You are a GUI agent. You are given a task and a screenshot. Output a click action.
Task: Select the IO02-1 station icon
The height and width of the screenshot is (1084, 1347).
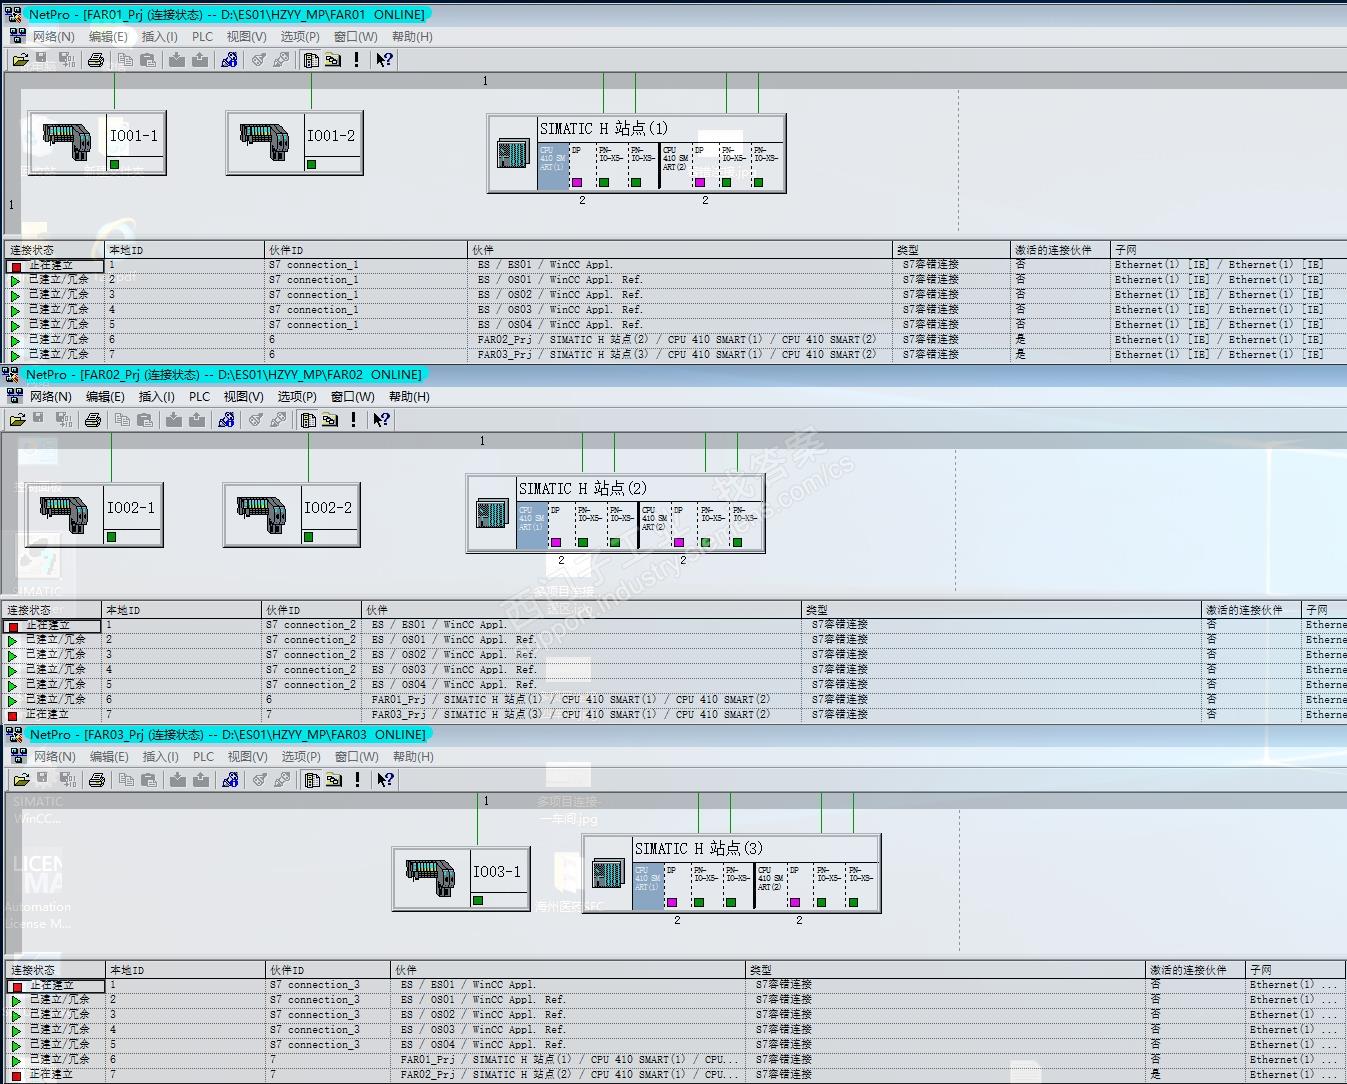63,514
